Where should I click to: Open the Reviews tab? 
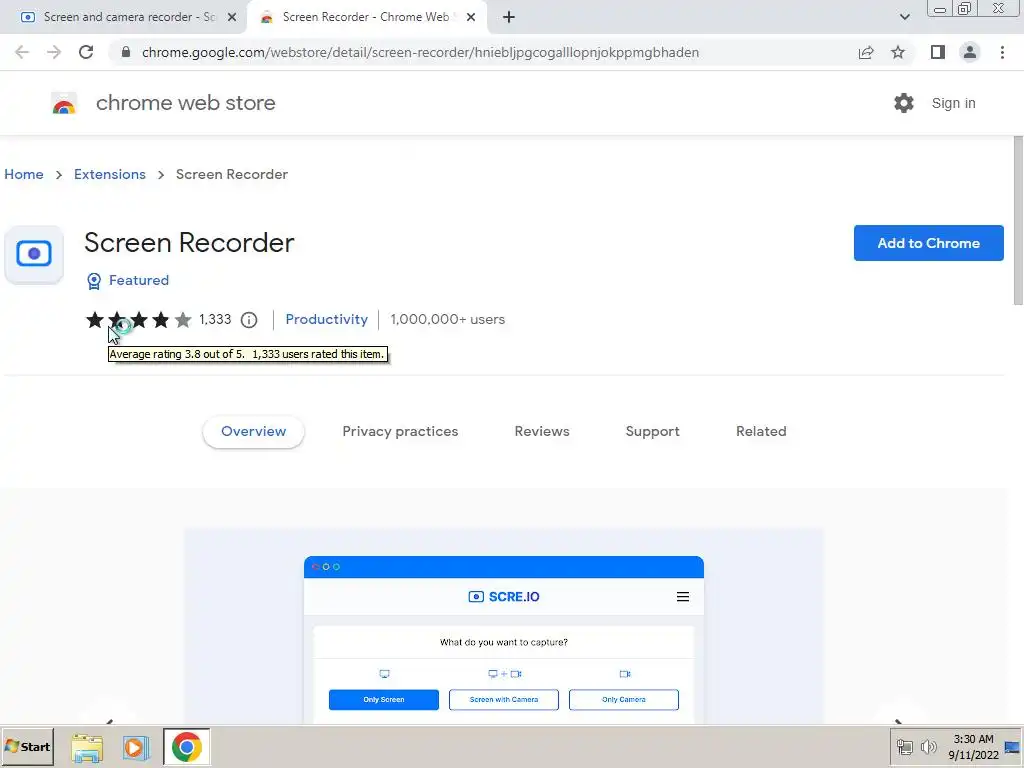tap(542, 431)
